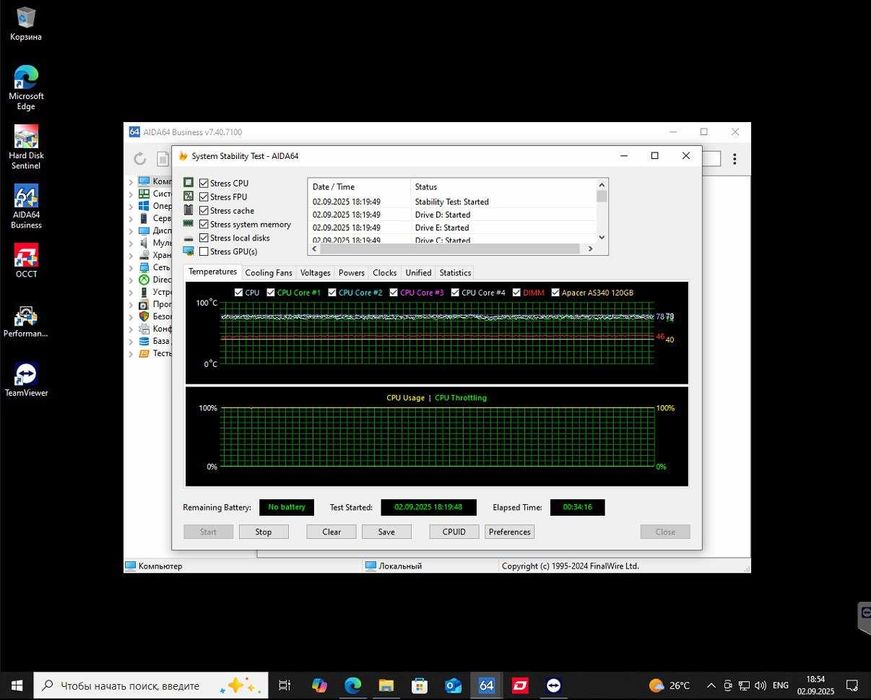
Task: Uncheck the Stress local disks checkbox
Action: click(204, 238)
